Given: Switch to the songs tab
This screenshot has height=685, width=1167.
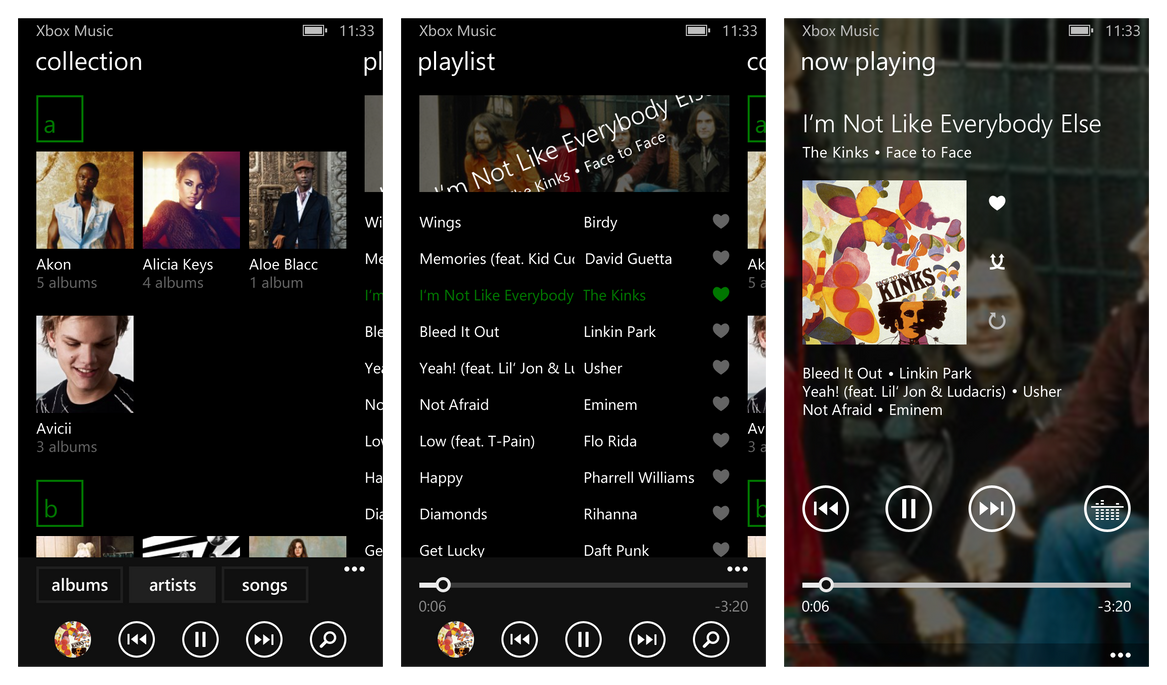Looking at the screenshot, I should (264, 585).
